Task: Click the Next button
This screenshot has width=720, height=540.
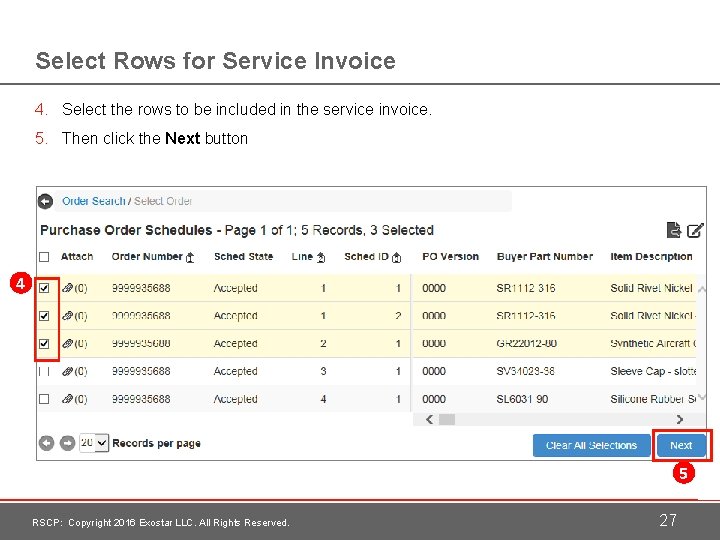Action: [681, 445]
